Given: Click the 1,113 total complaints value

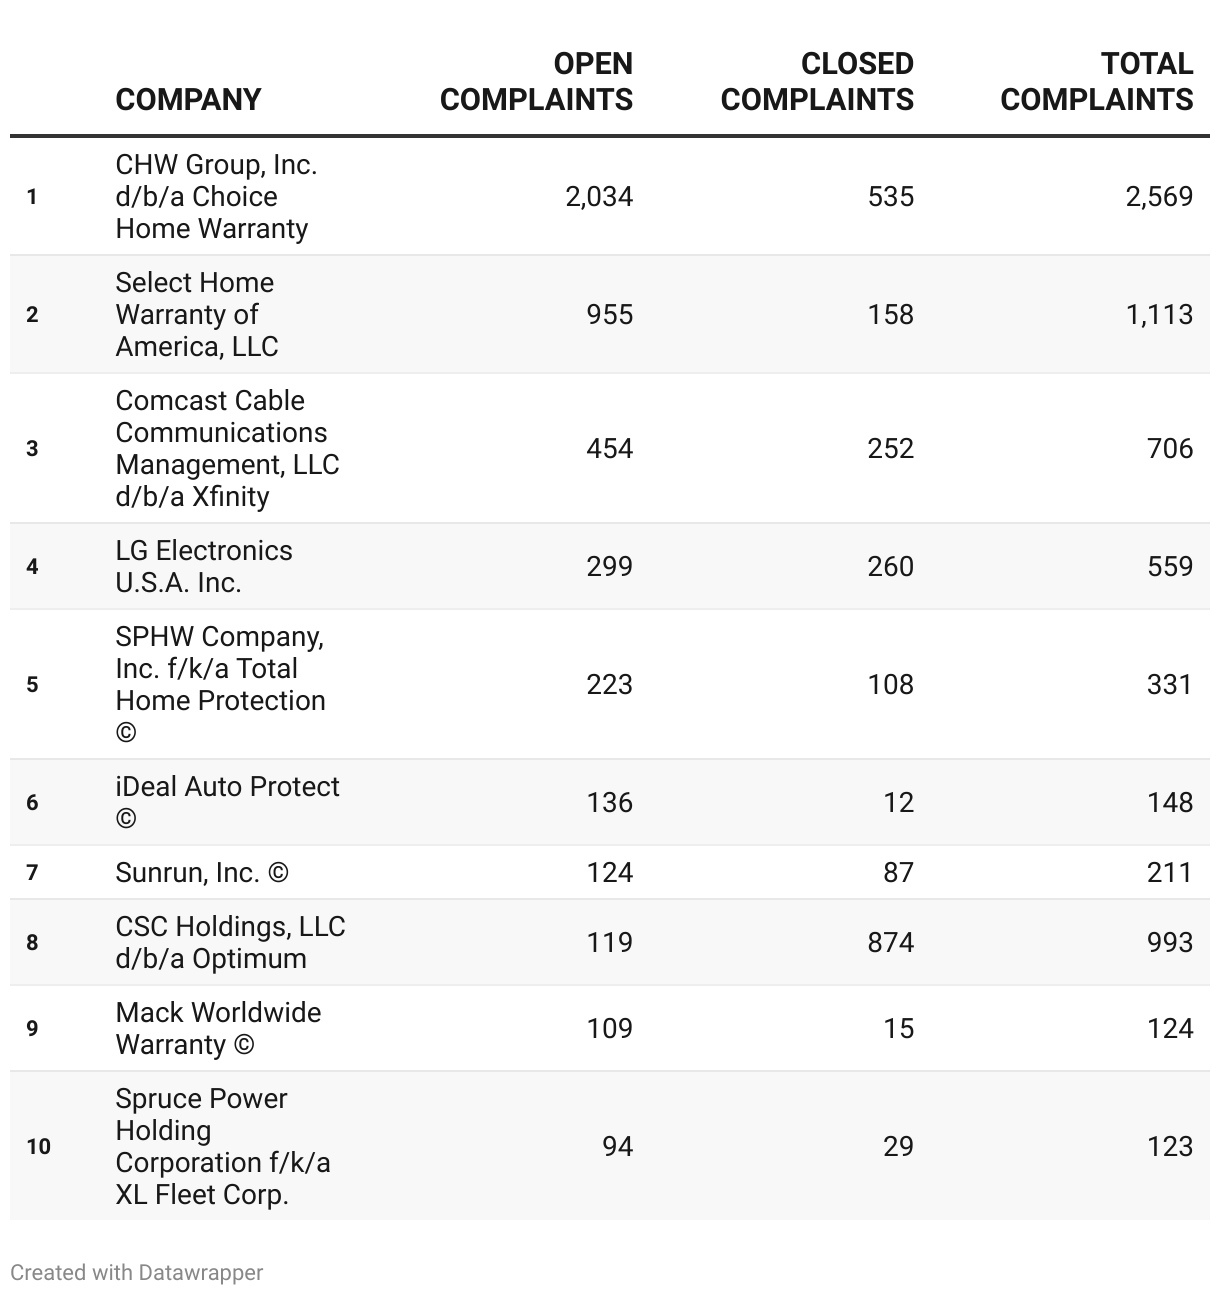Looking at the screenshot, I should click(1159, 314).
